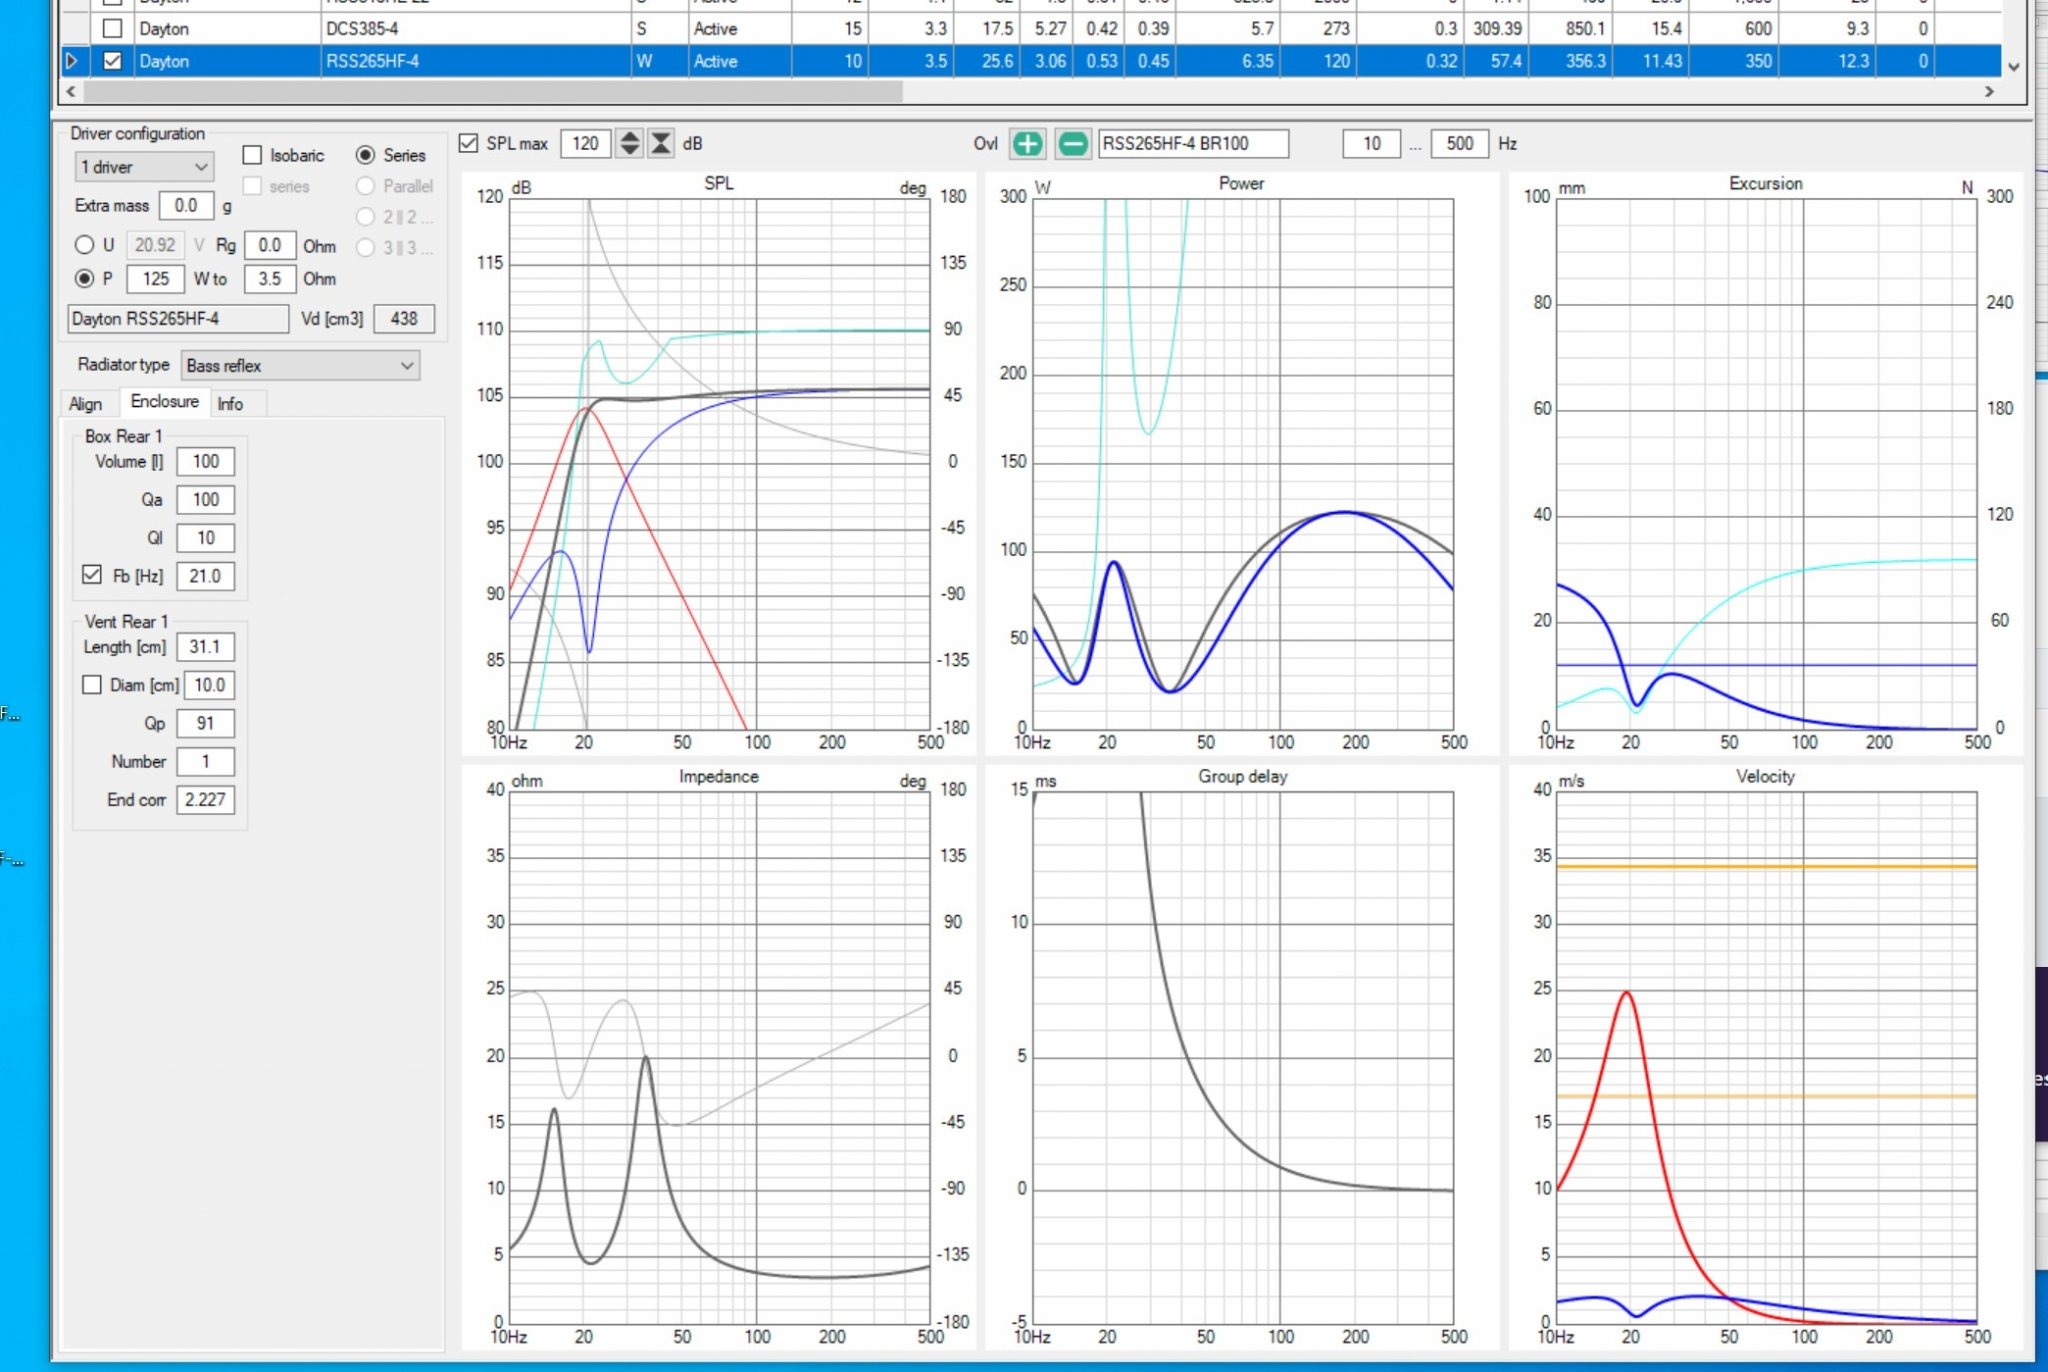Click the Impedance graph
Viewport: 2048px width, 1372px height.
pyautogui.click(x=720, y=1058)
